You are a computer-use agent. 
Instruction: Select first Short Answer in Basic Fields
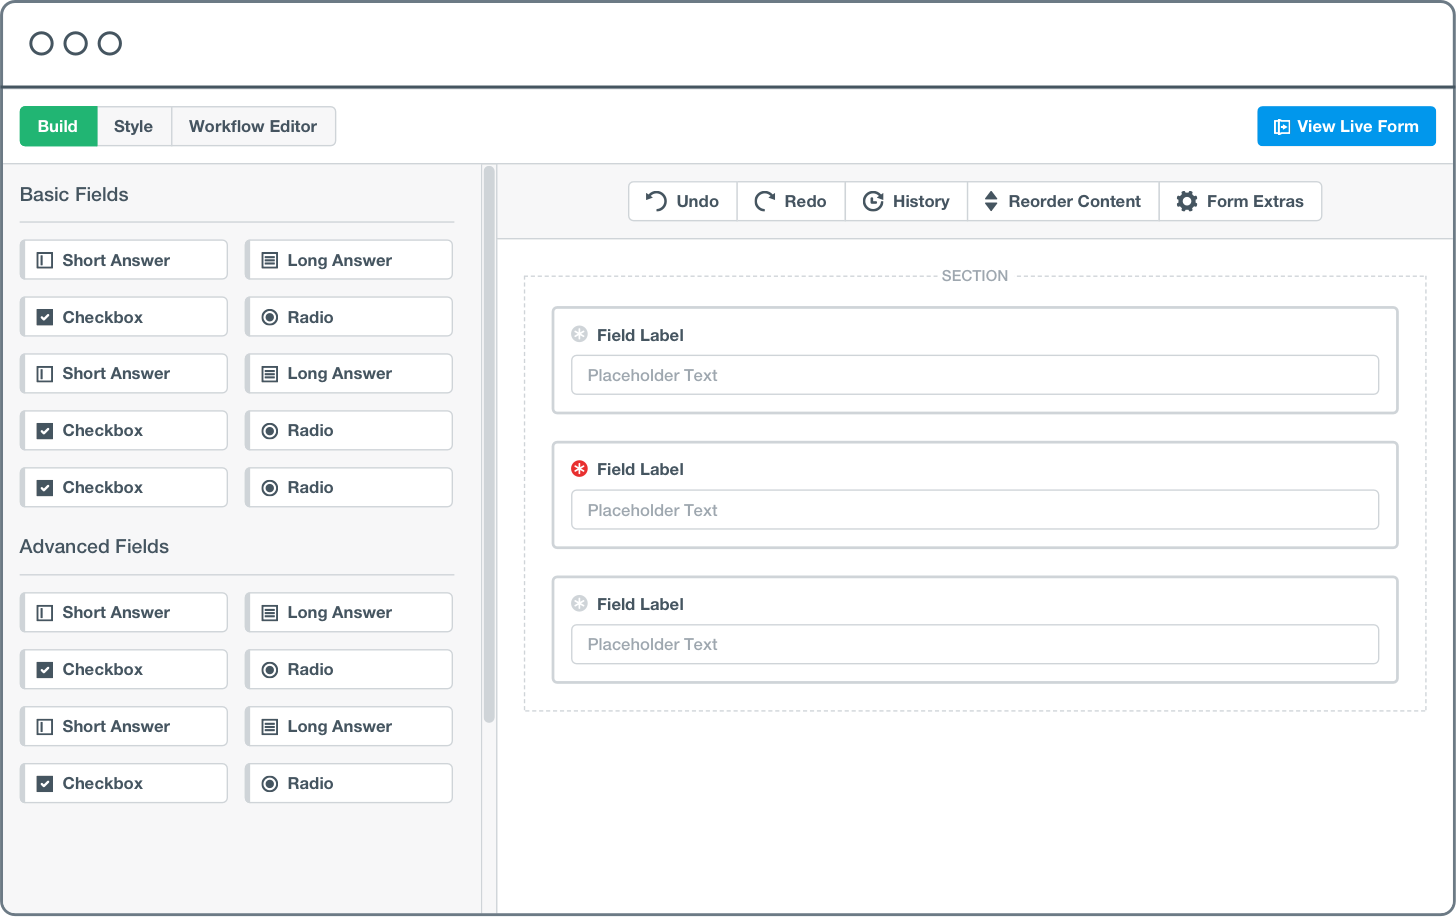point(124,260)
